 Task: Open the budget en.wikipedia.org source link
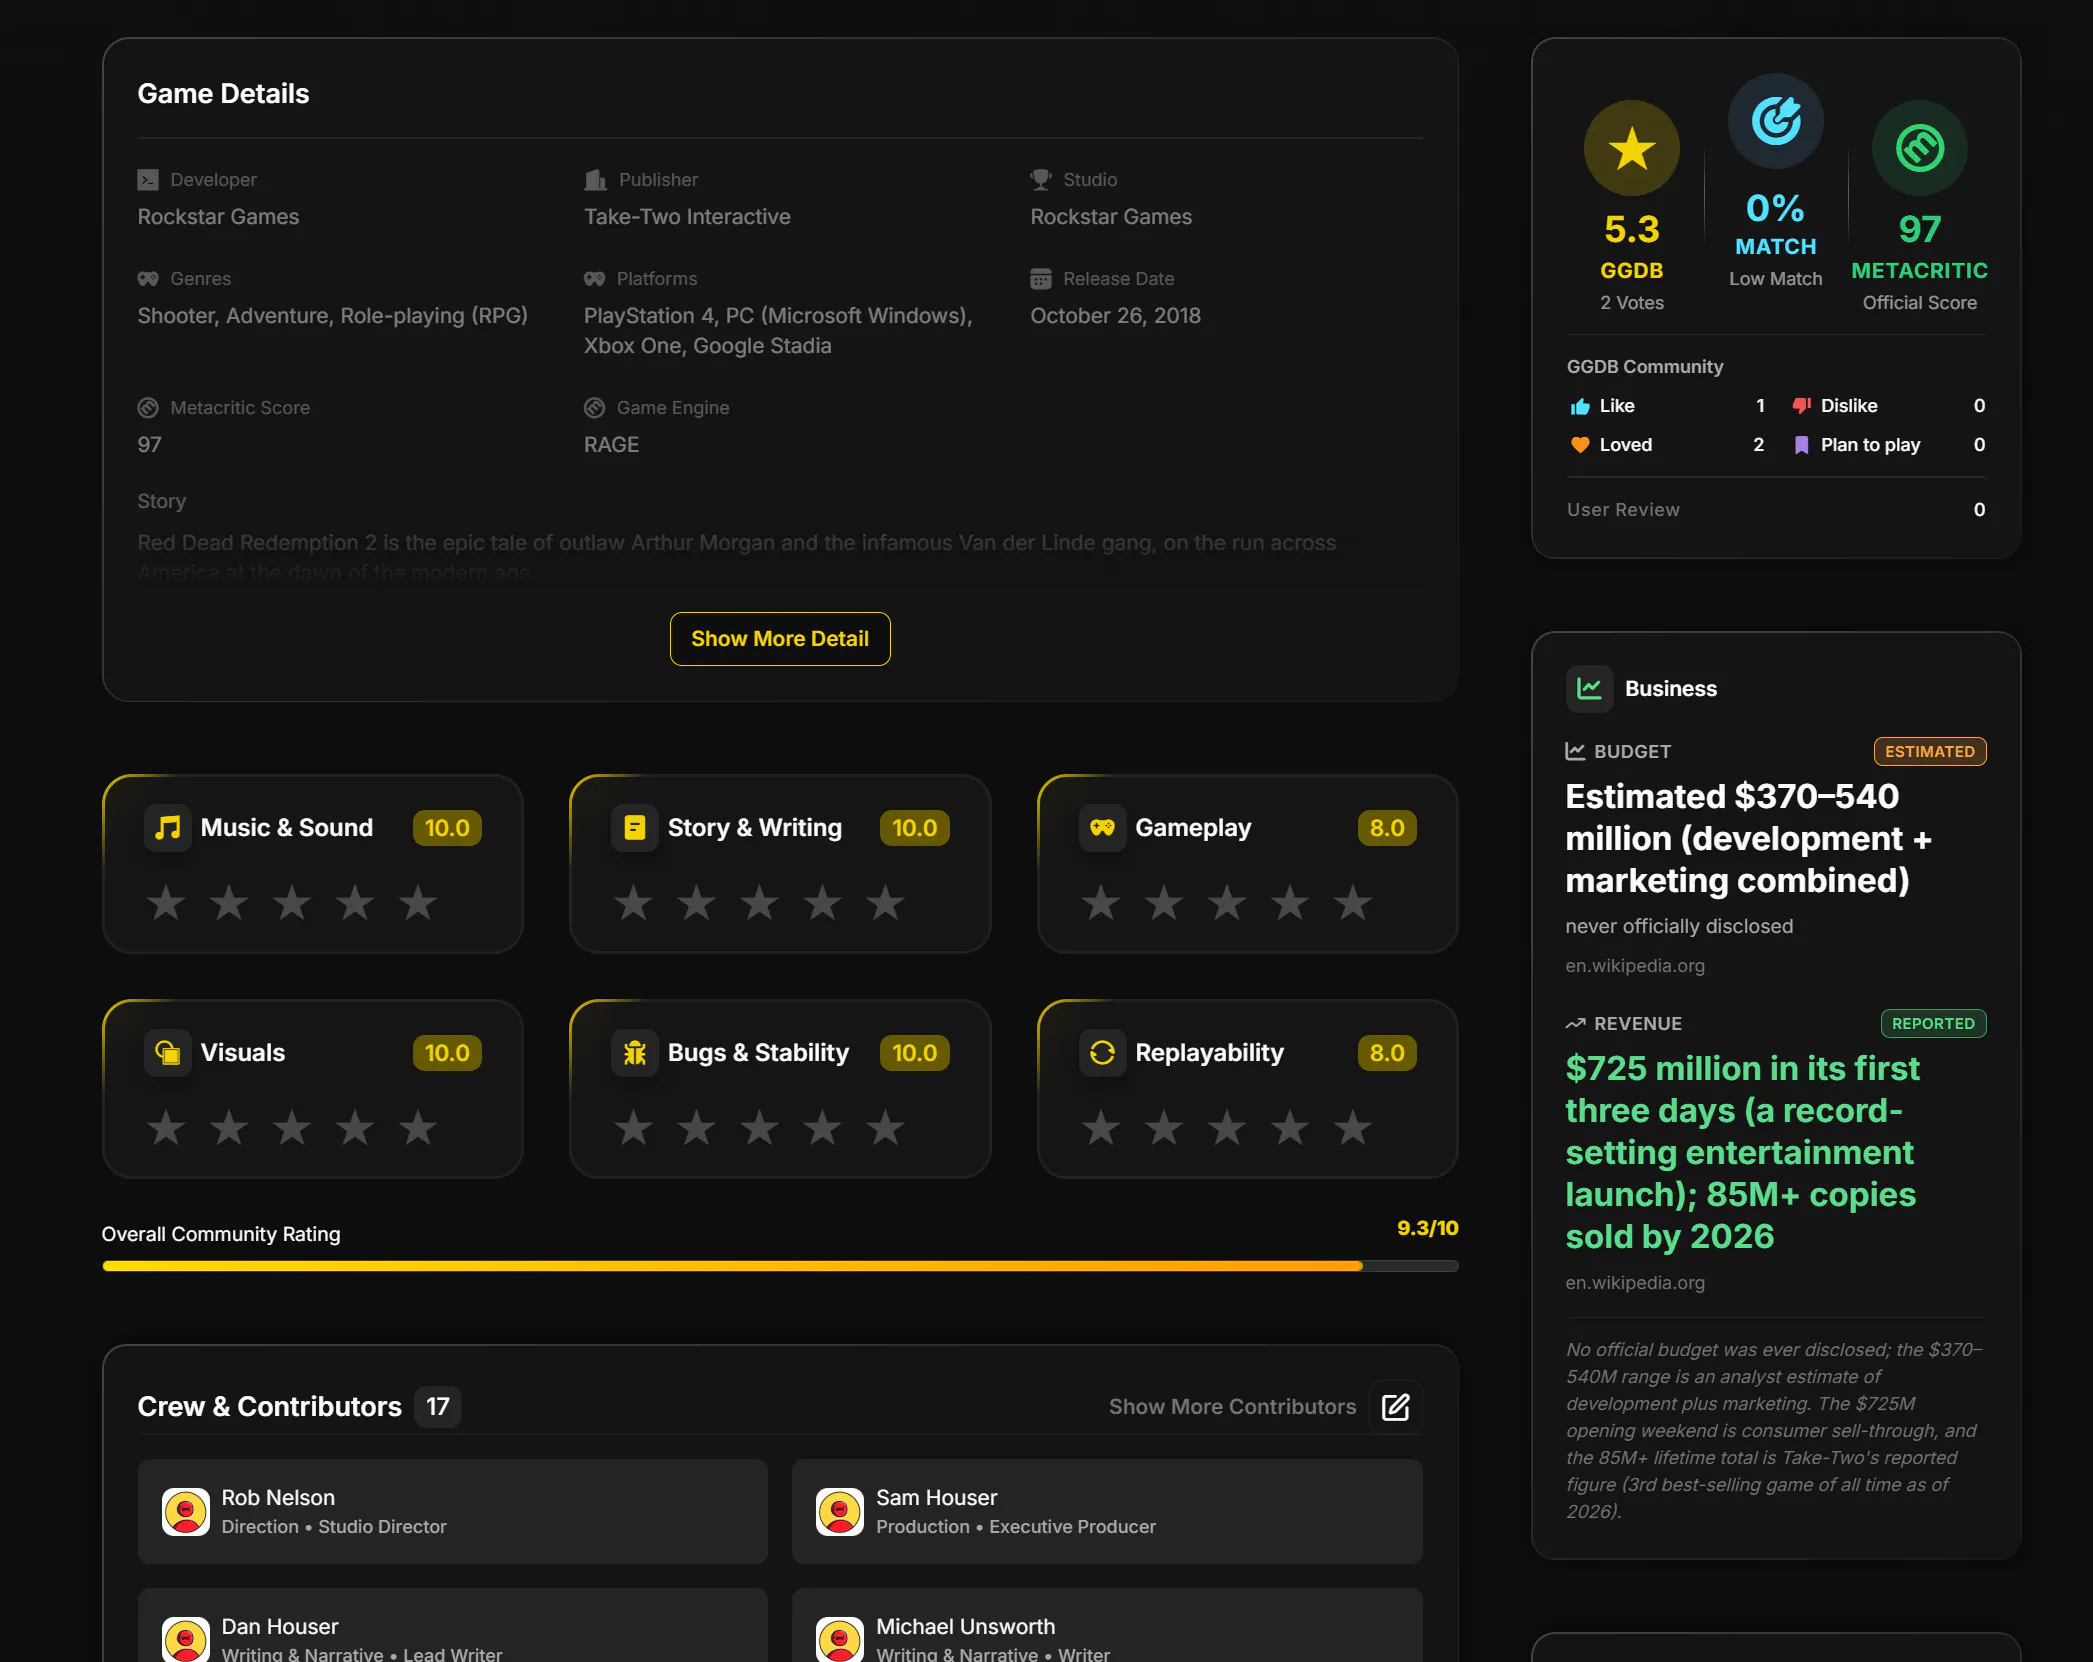coord(1635,966)
